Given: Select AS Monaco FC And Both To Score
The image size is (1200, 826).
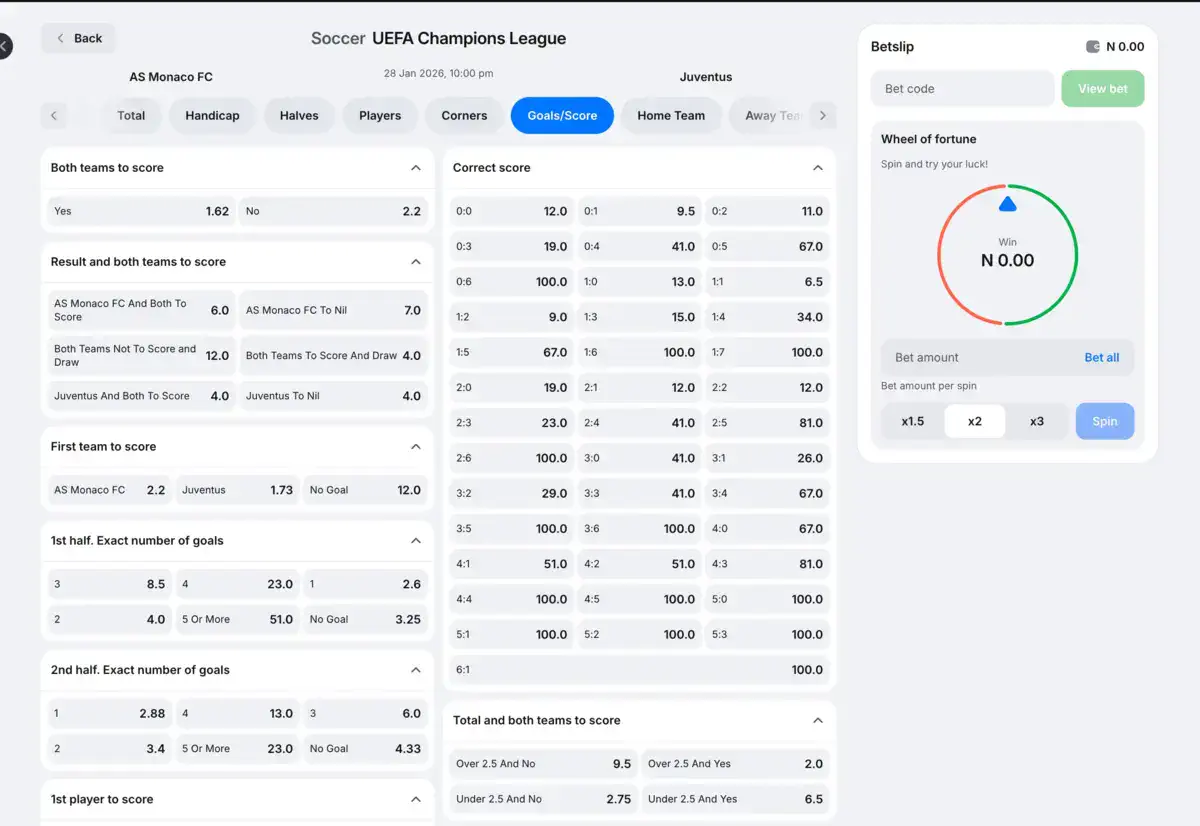Looking at the screenshot, I should pyautogui.click(x=141, y=310).
